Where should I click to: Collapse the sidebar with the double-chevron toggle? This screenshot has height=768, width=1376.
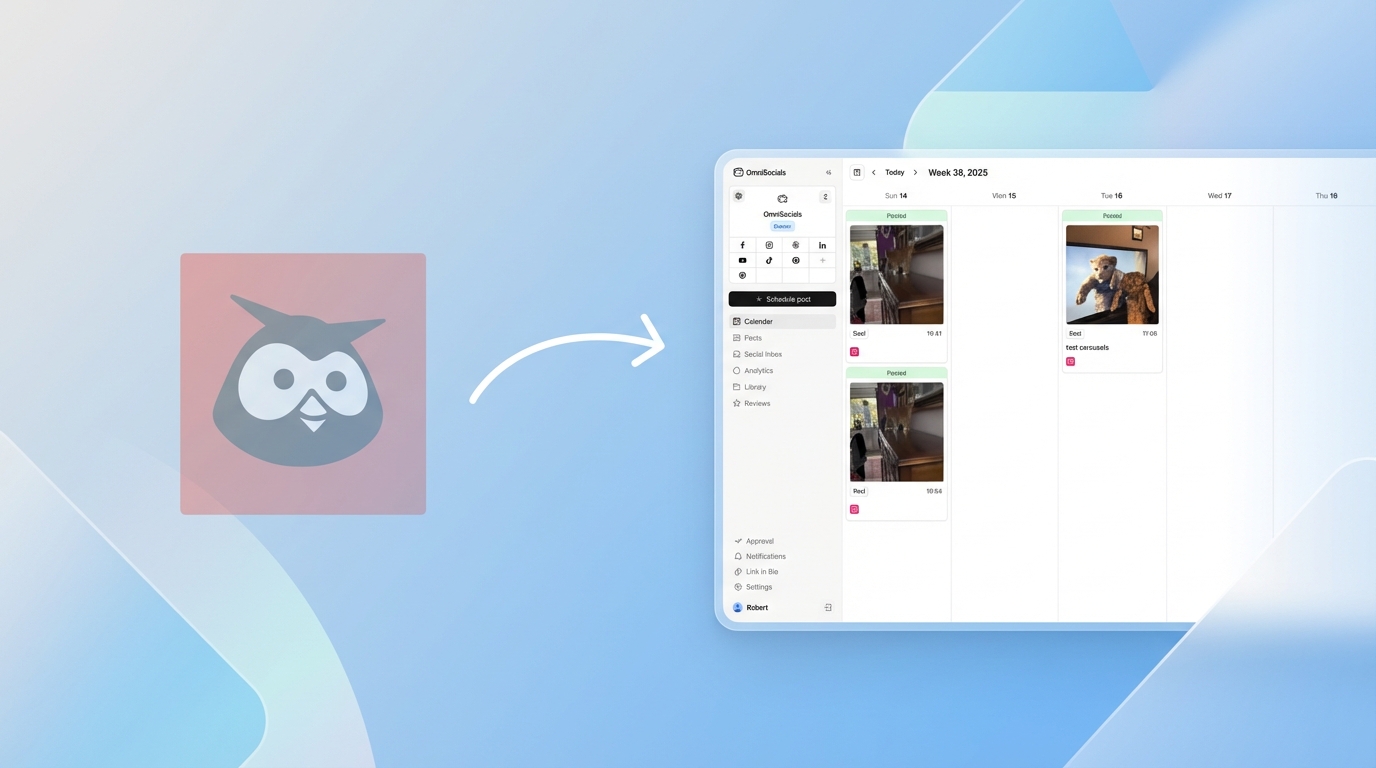coord(828,172)
